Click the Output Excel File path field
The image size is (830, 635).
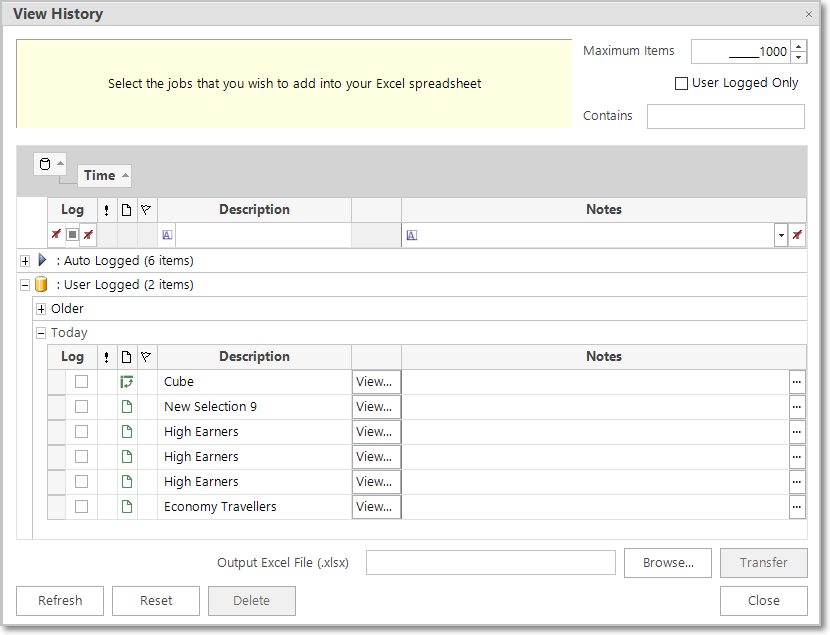pyautogui.click(x=491, y=563)
